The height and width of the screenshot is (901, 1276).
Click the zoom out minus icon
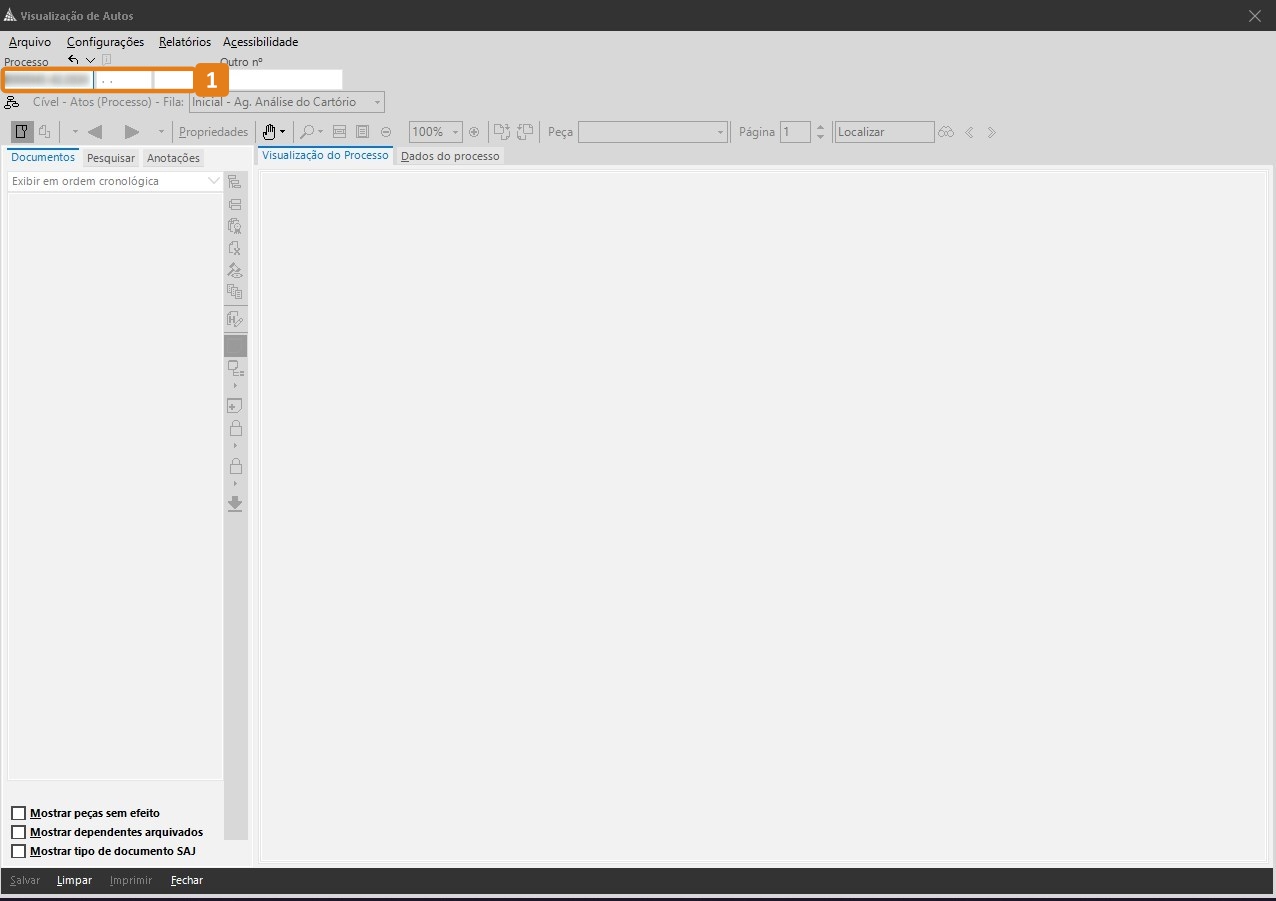tap(385, 132)
